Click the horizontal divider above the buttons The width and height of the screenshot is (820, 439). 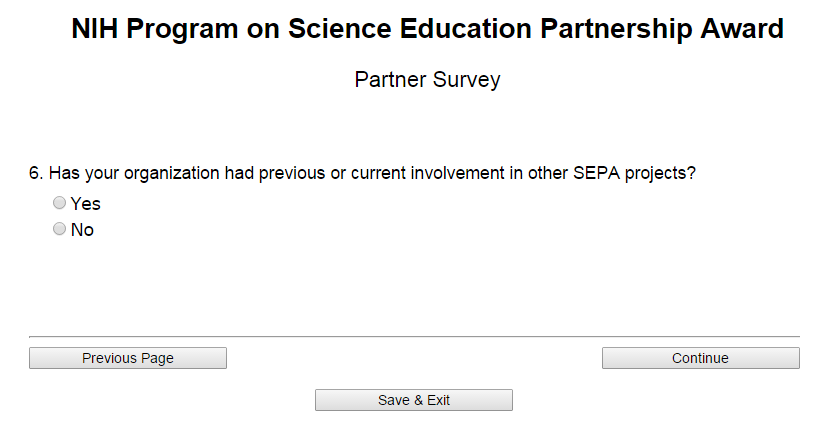(x=414, y=337)
